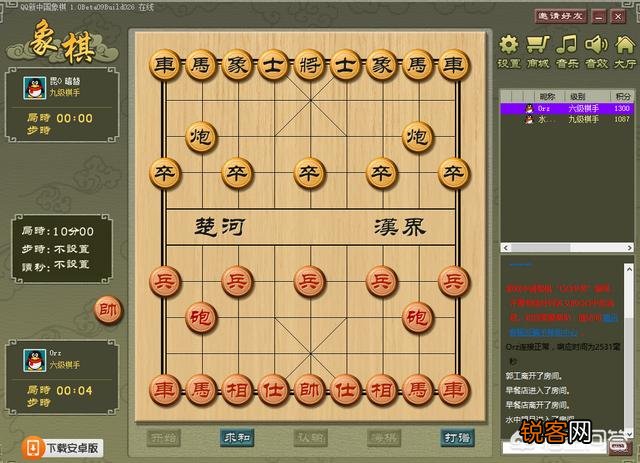Image resolution: width=640 pixels, height=463 pixels.
Task: Select the leftmost red 兵 pawn
Action: (164, 281)
